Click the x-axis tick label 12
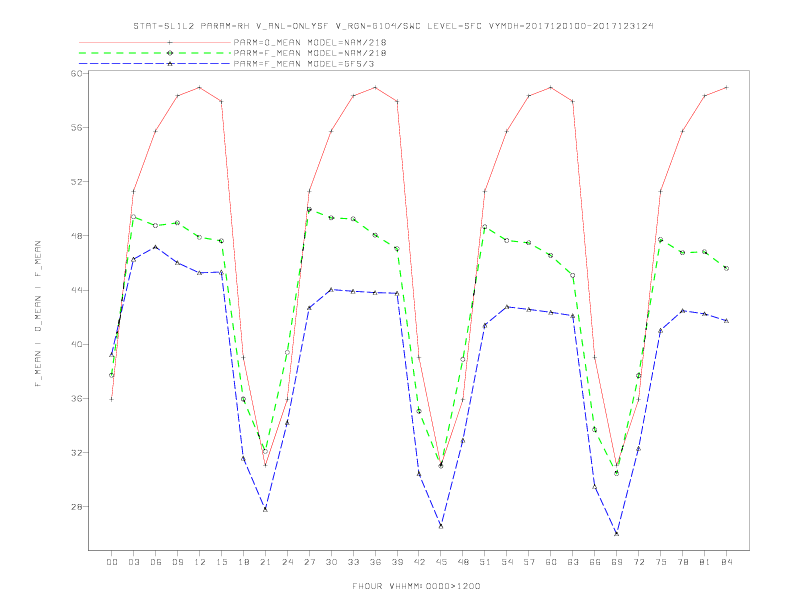The height and width of the screenshot is (612, 792). click(200, 562)
